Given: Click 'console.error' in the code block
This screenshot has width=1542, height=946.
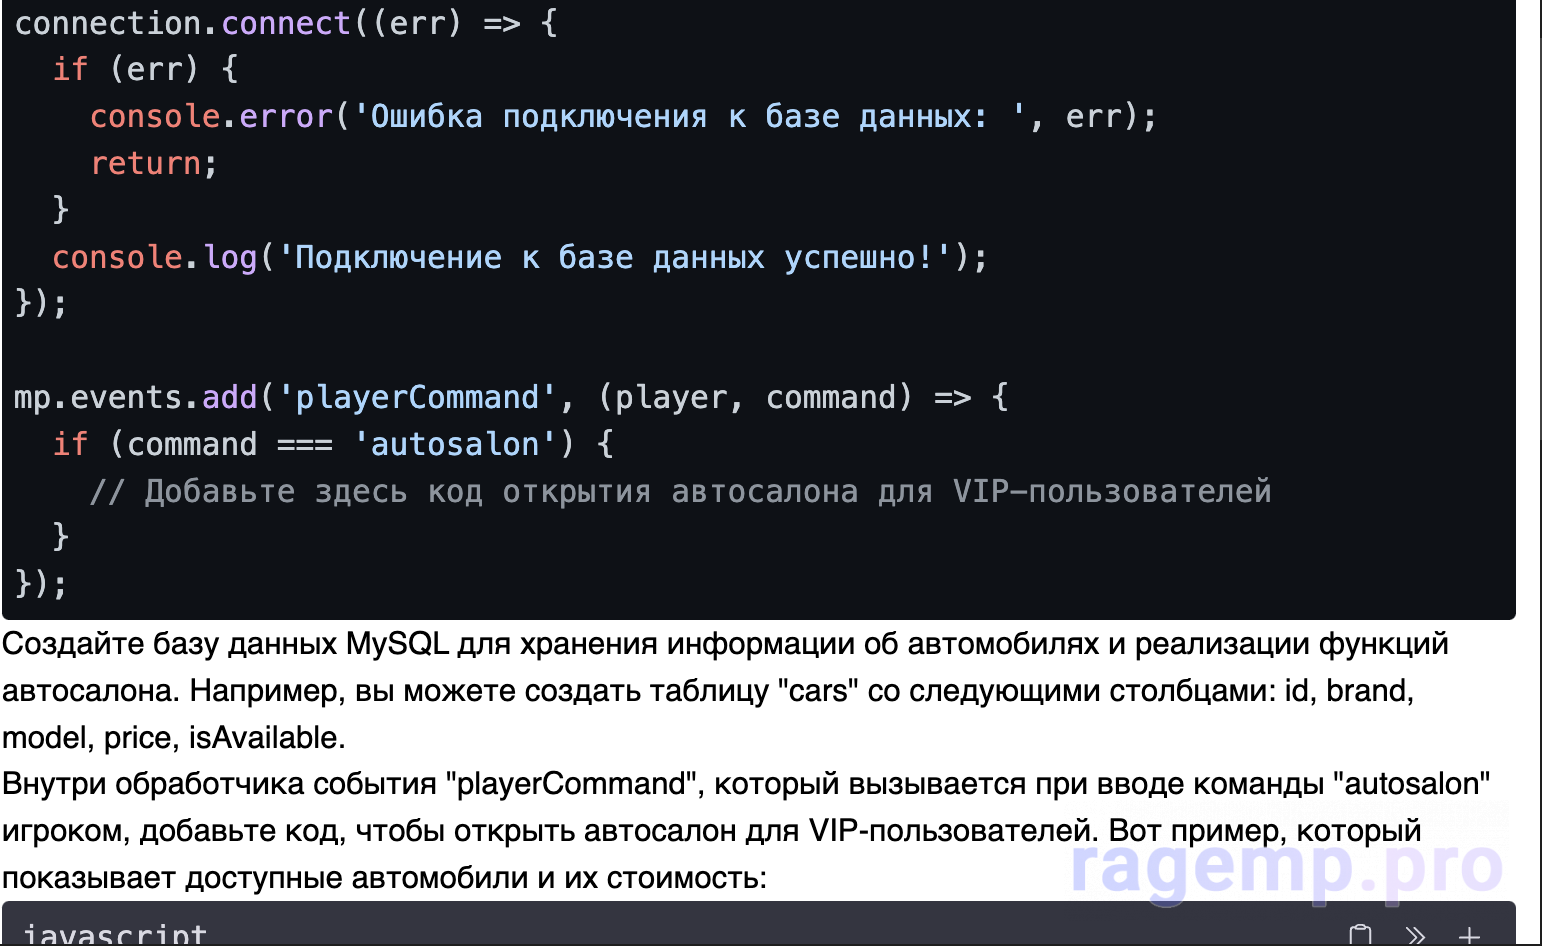Looking at the screenshot, I should click(211, 116).
